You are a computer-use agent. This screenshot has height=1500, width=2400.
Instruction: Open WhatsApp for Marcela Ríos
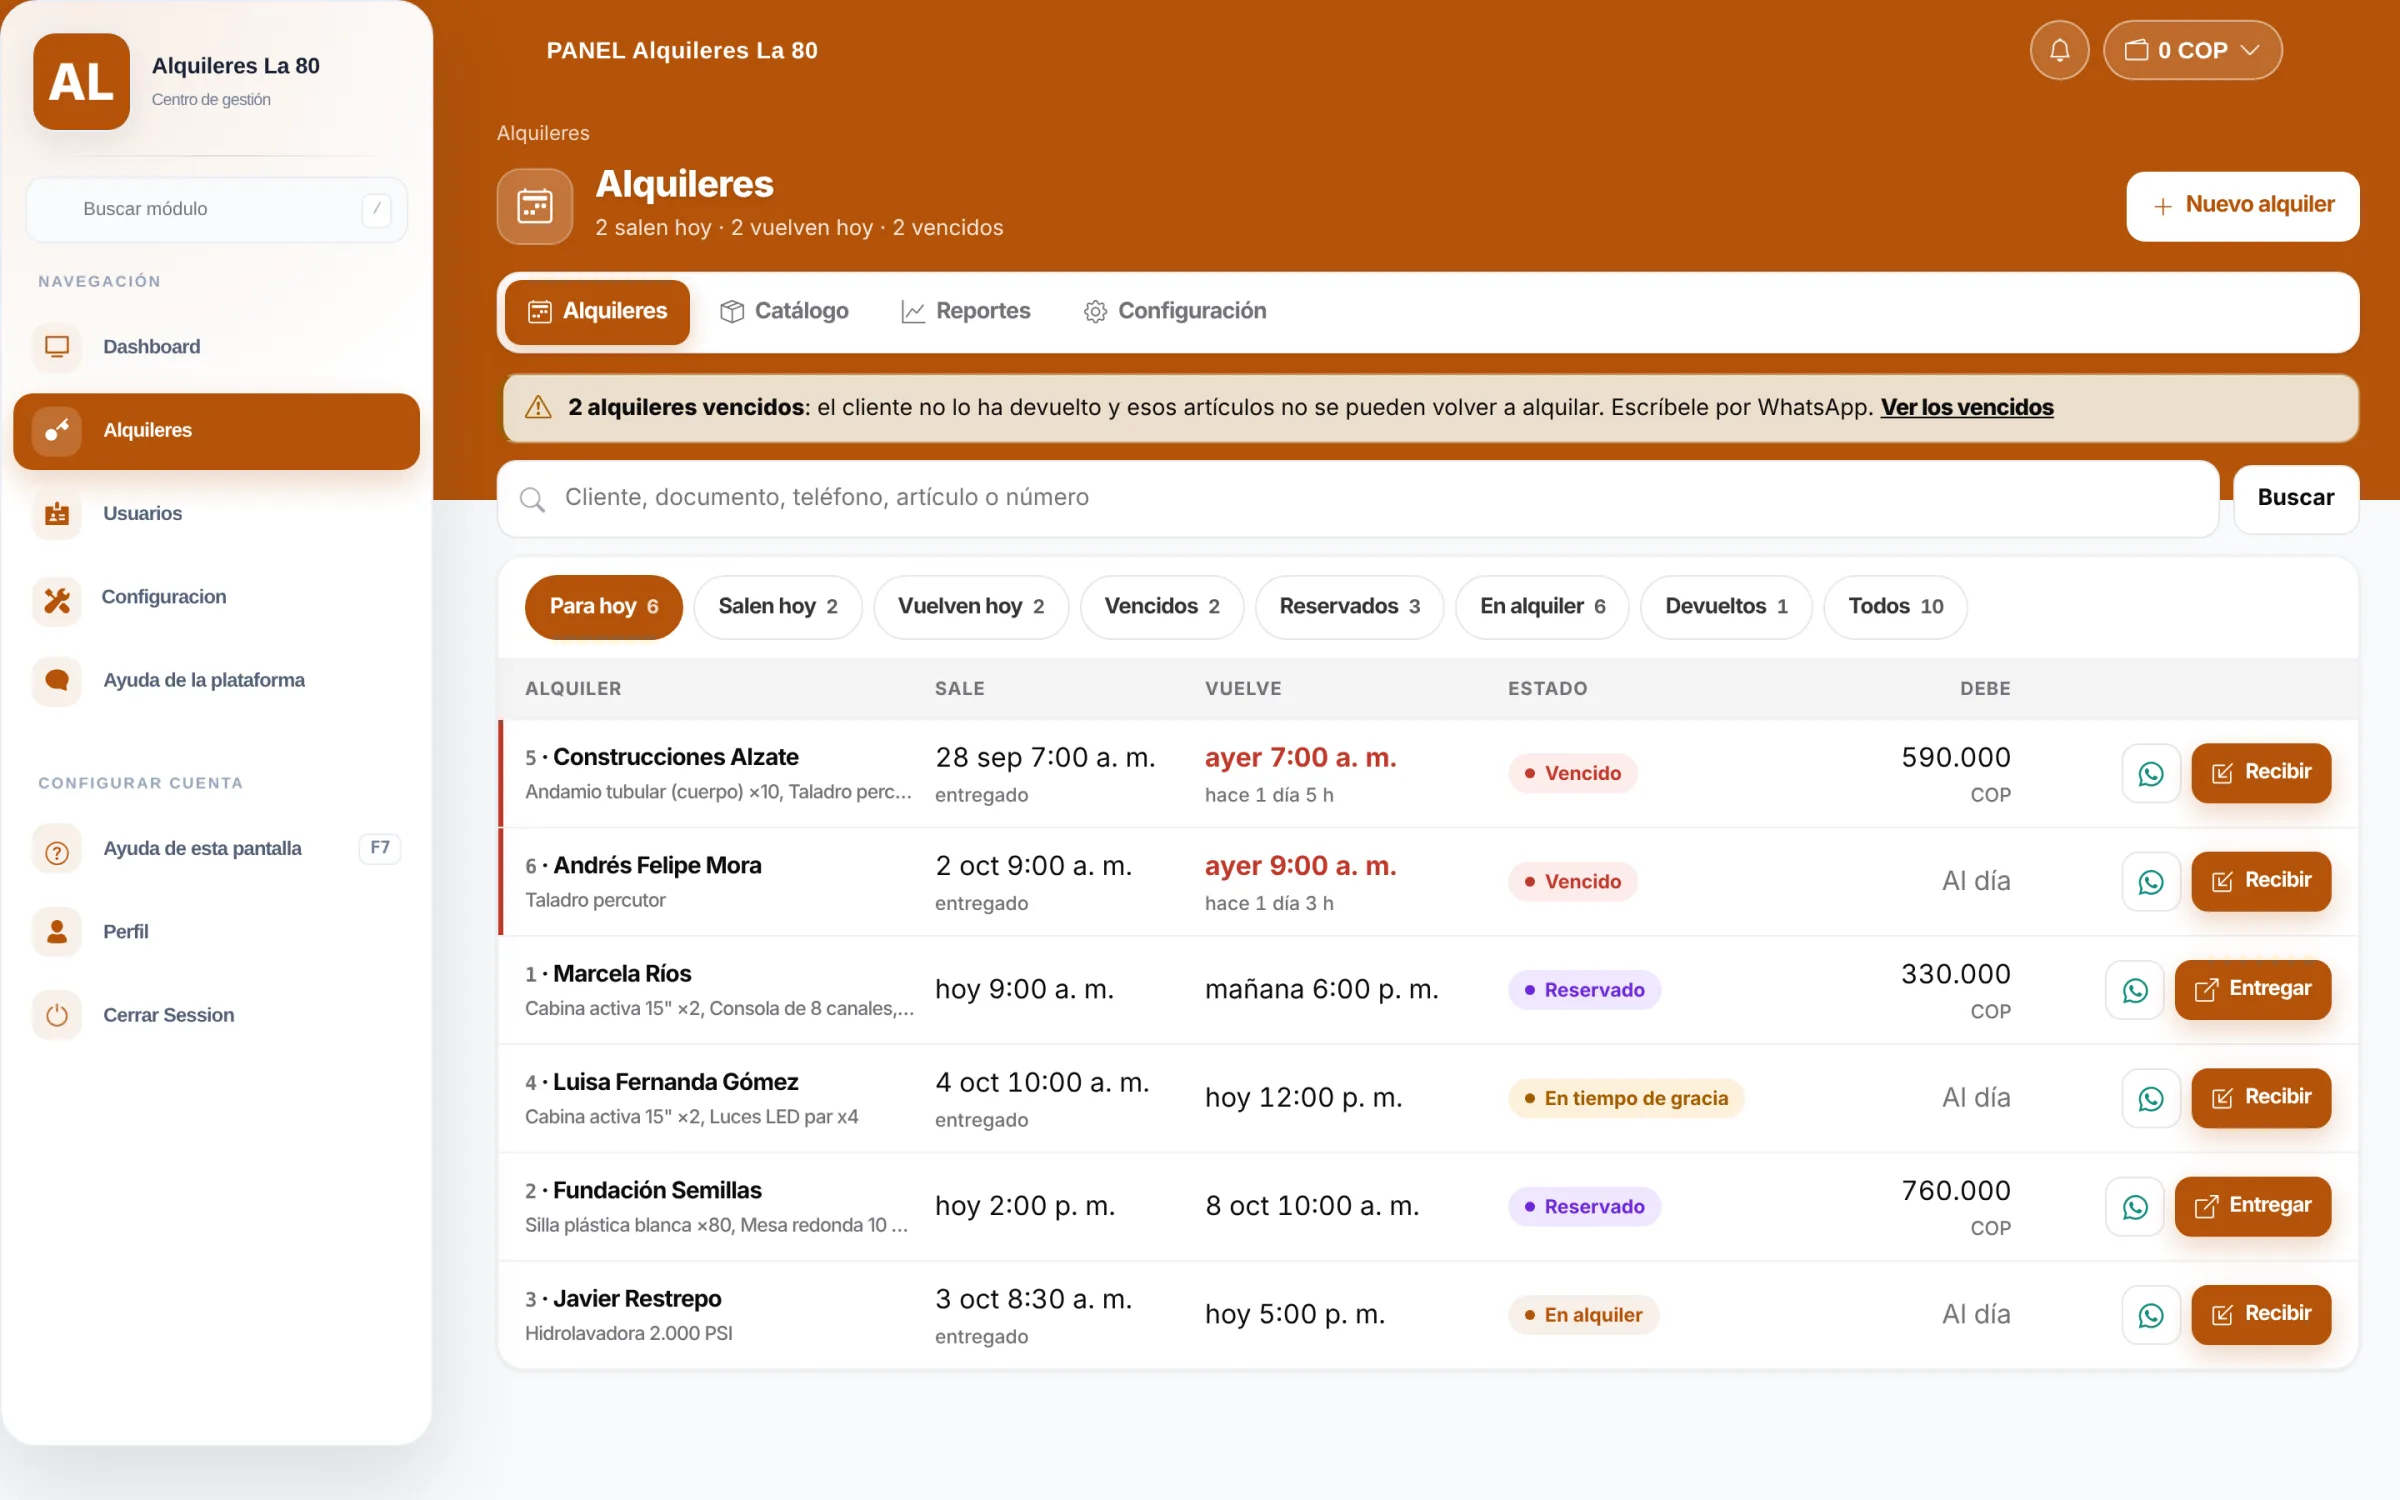tap(2134, 990)
